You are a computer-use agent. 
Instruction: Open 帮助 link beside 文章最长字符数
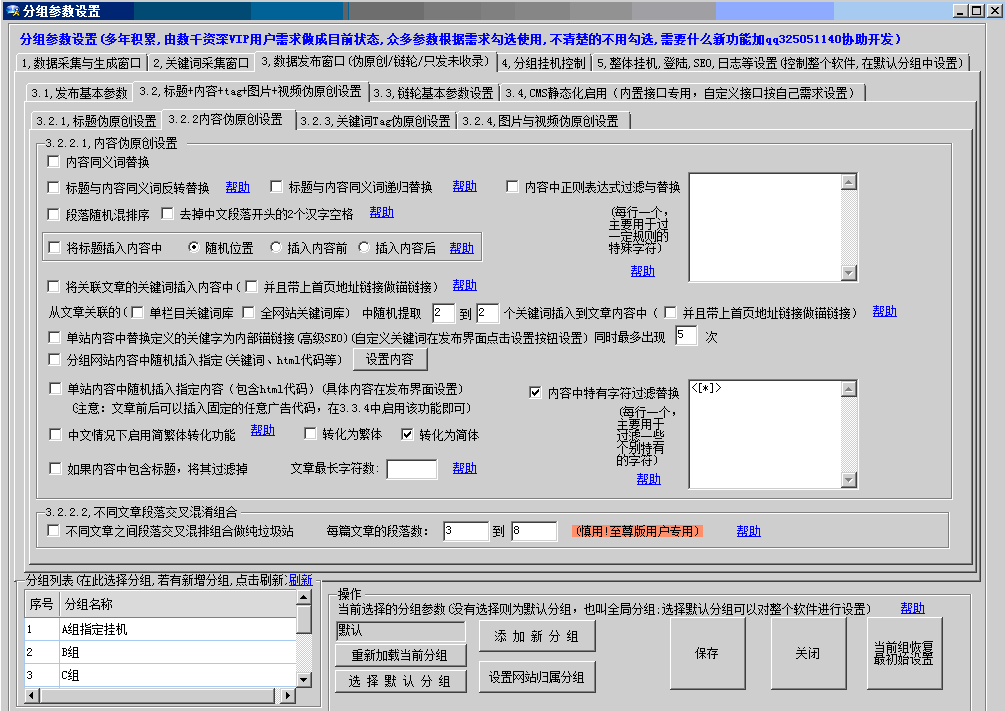(x=464, y=468)
